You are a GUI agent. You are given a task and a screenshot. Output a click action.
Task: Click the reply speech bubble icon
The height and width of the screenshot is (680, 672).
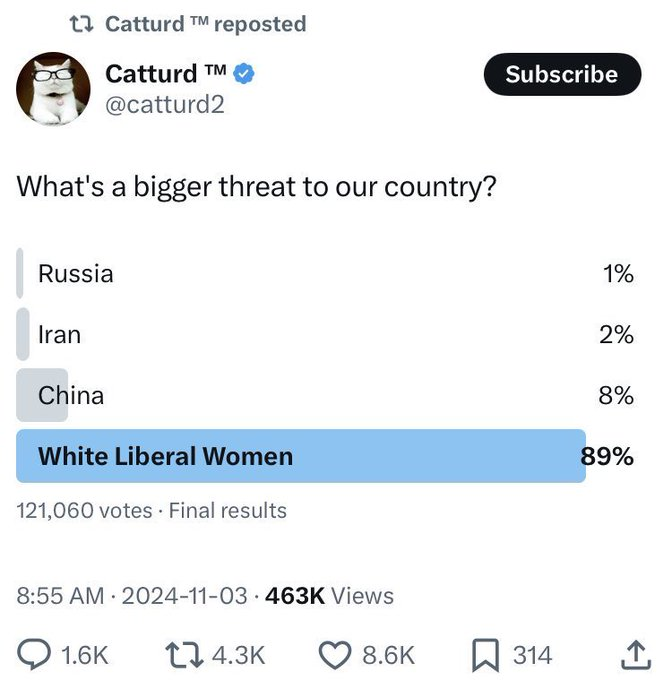36,654
